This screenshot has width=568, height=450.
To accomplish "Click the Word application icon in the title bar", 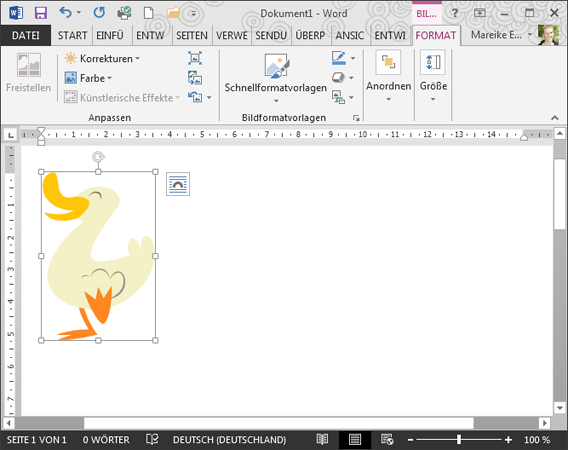I will 16,13.
